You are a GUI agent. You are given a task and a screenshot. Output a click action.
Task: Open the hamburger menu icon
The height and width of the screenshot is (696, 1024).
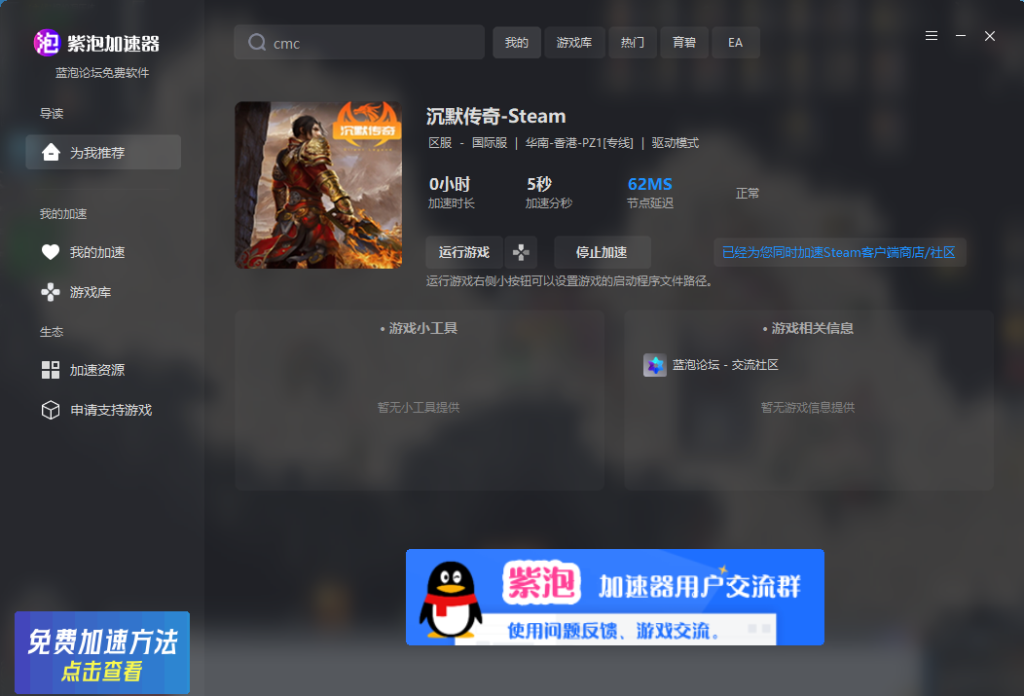click(x=931, y=36)
